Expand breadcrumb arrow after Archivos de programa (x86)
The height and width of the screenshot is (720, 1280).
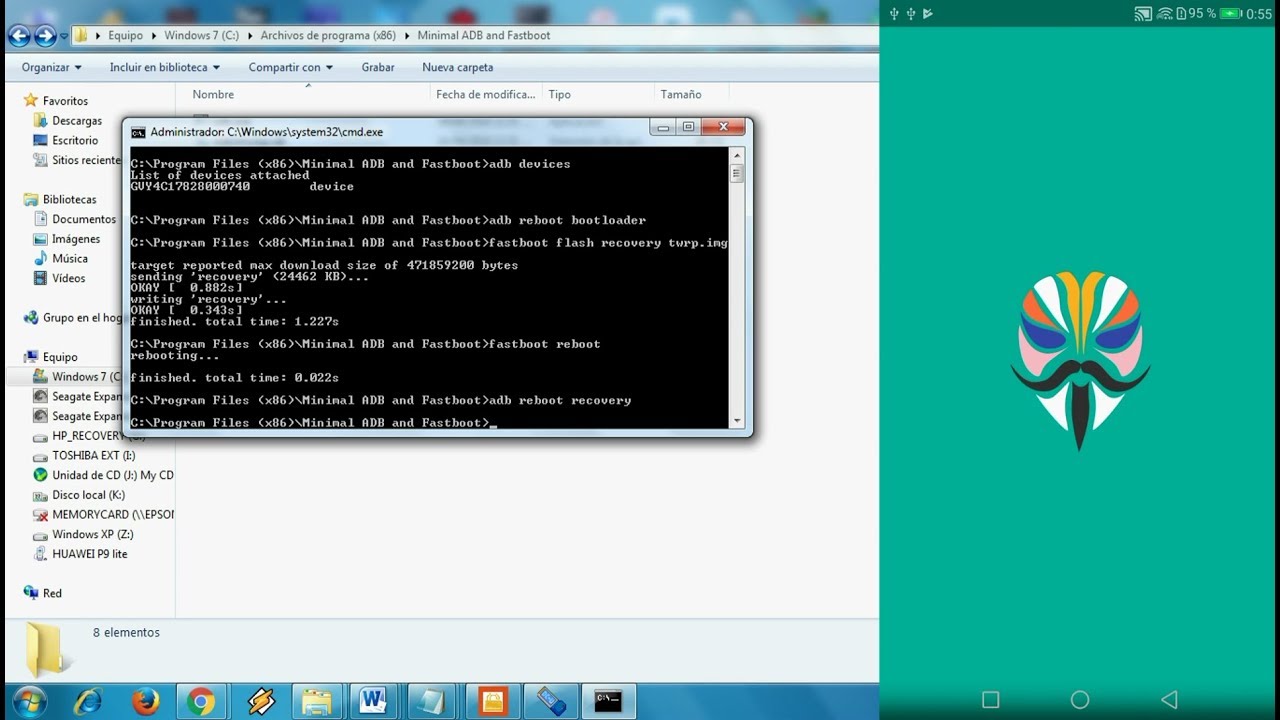coord(407,36)
